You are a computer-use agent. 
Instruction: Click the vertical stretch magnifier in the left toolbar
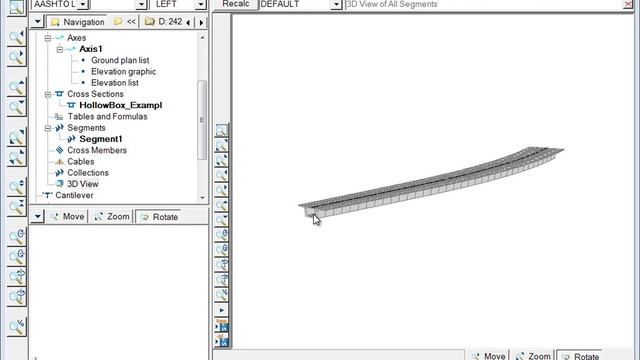click(x=16, y=187)
